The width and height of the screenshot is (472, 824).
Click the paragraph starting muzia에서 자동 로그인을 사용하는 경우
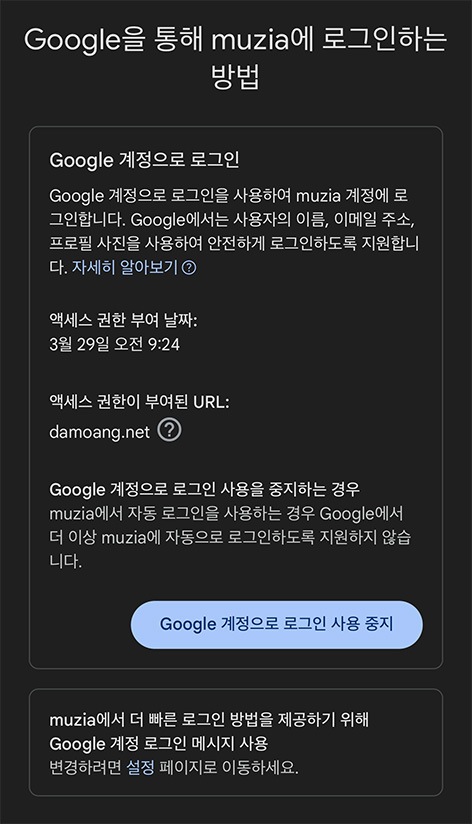click(230, 537)
